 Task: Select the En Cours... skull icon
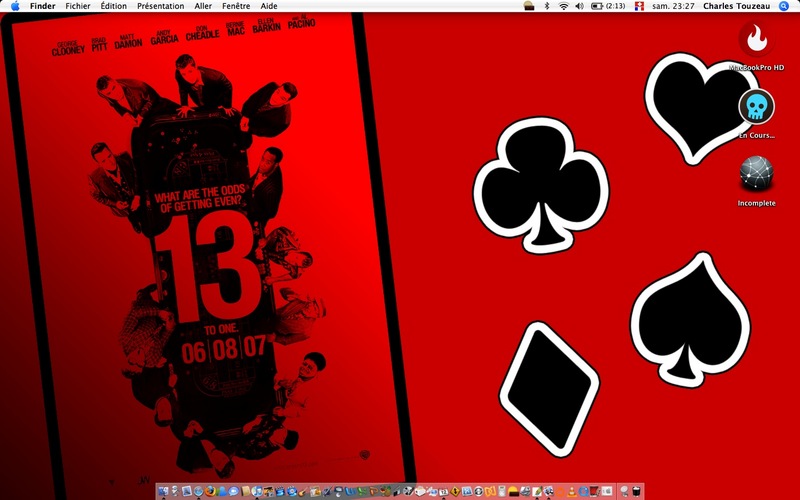(757, 107)
